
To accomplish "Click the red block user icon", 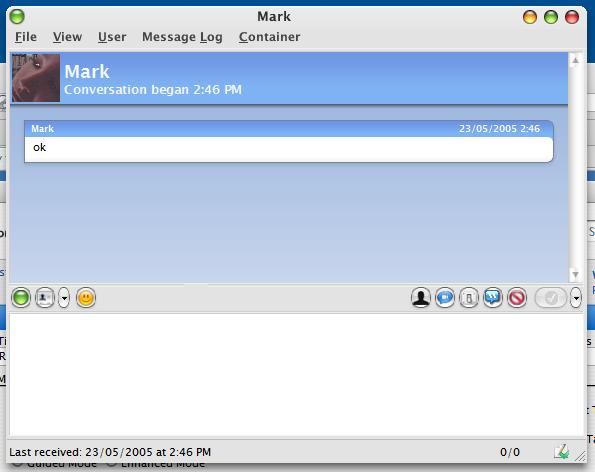I will tap(517, 298).
